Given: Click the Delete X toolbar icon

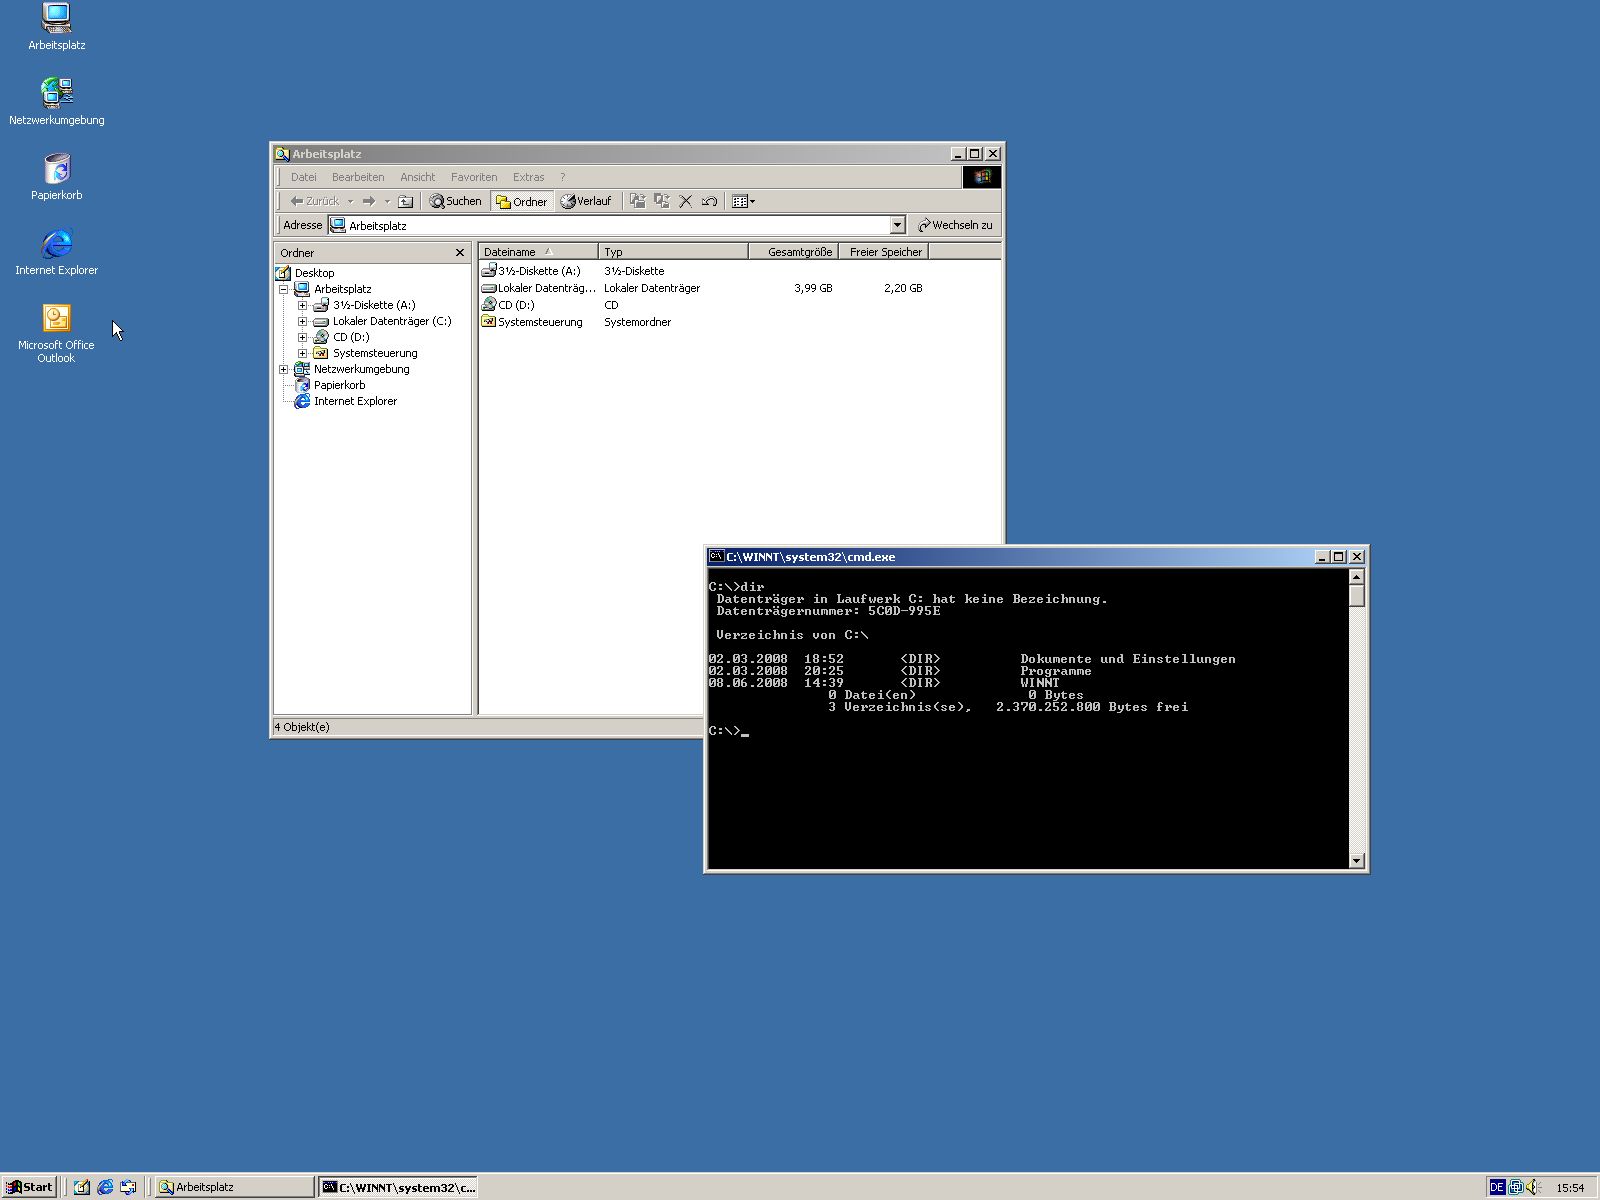Looking at the screenshot, I should coord(685,201).
